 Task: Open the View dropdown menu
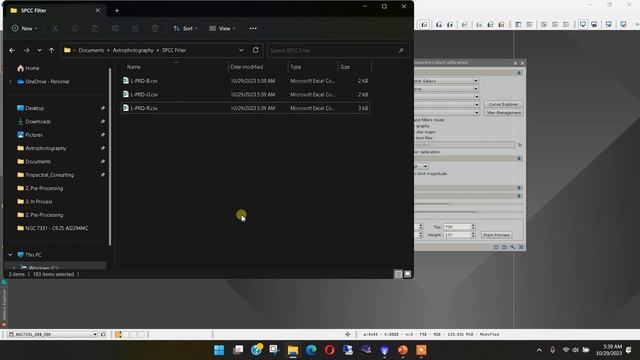222,29
